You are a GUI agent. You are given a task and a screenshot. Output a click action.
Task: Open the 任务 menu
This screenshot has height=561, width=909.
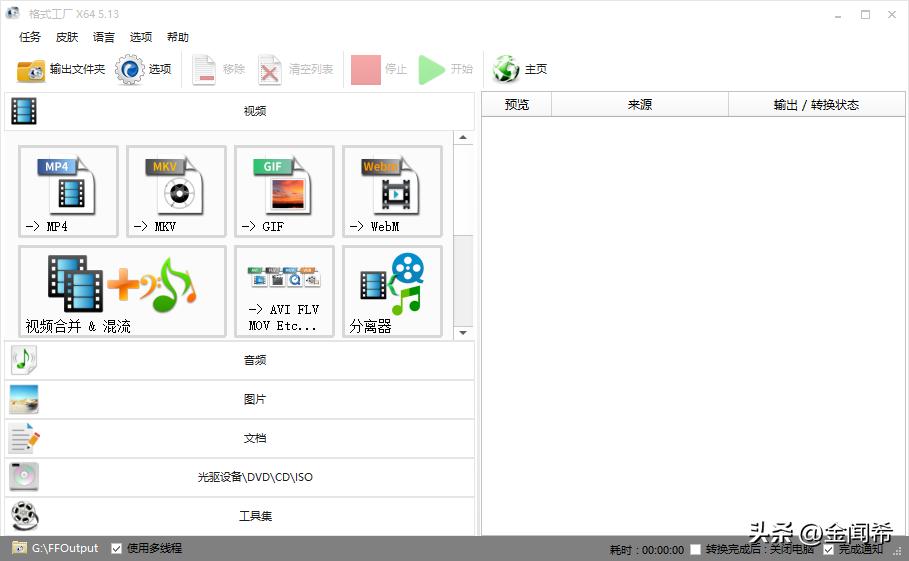(30, 37)
